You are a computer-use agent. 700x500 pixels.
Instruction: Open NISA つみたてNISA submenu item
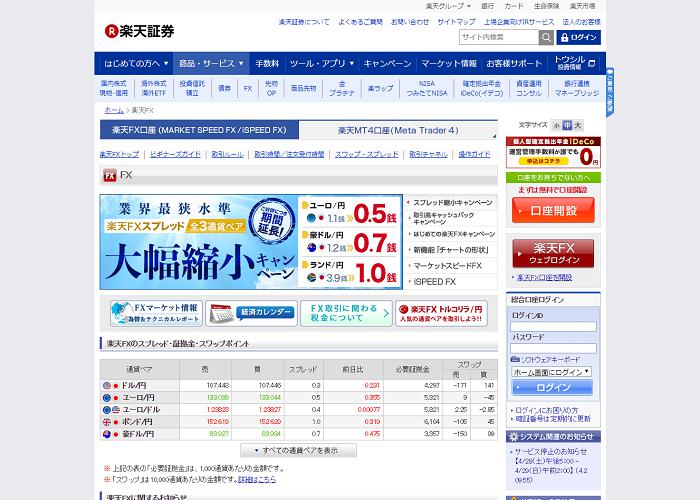(x=426, y=88)
